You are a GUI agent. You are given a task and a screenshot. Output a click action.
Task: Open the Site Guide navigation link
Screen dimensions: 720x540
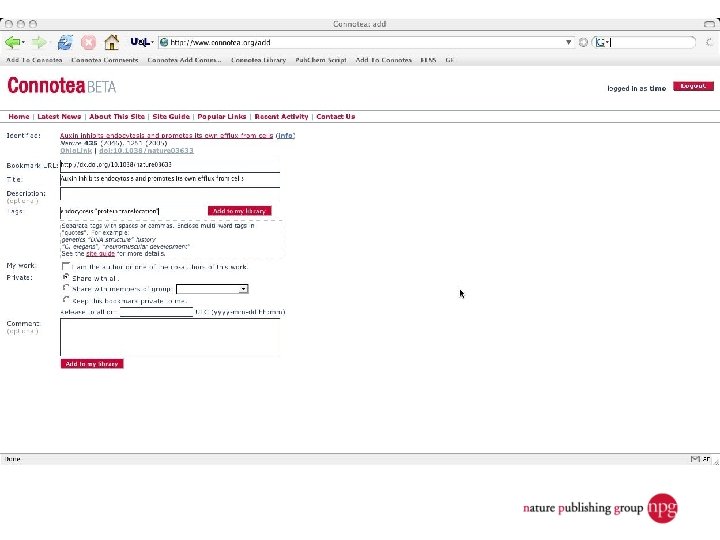tap(171, 117)
